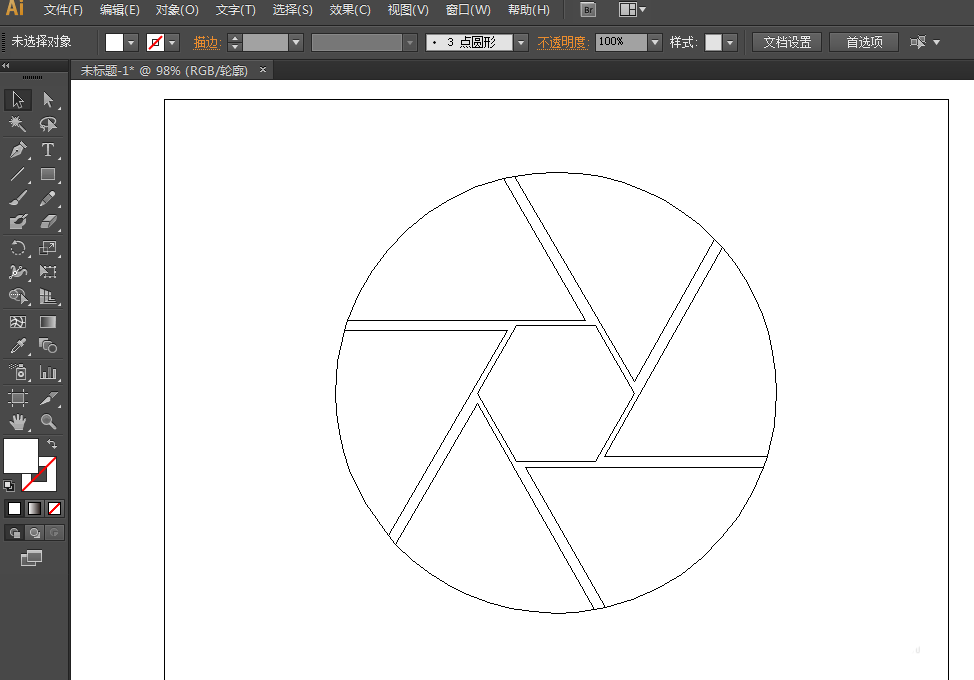Set fill mode to None
The width and height of the screenshot is (974, 680).
point(54,509)
